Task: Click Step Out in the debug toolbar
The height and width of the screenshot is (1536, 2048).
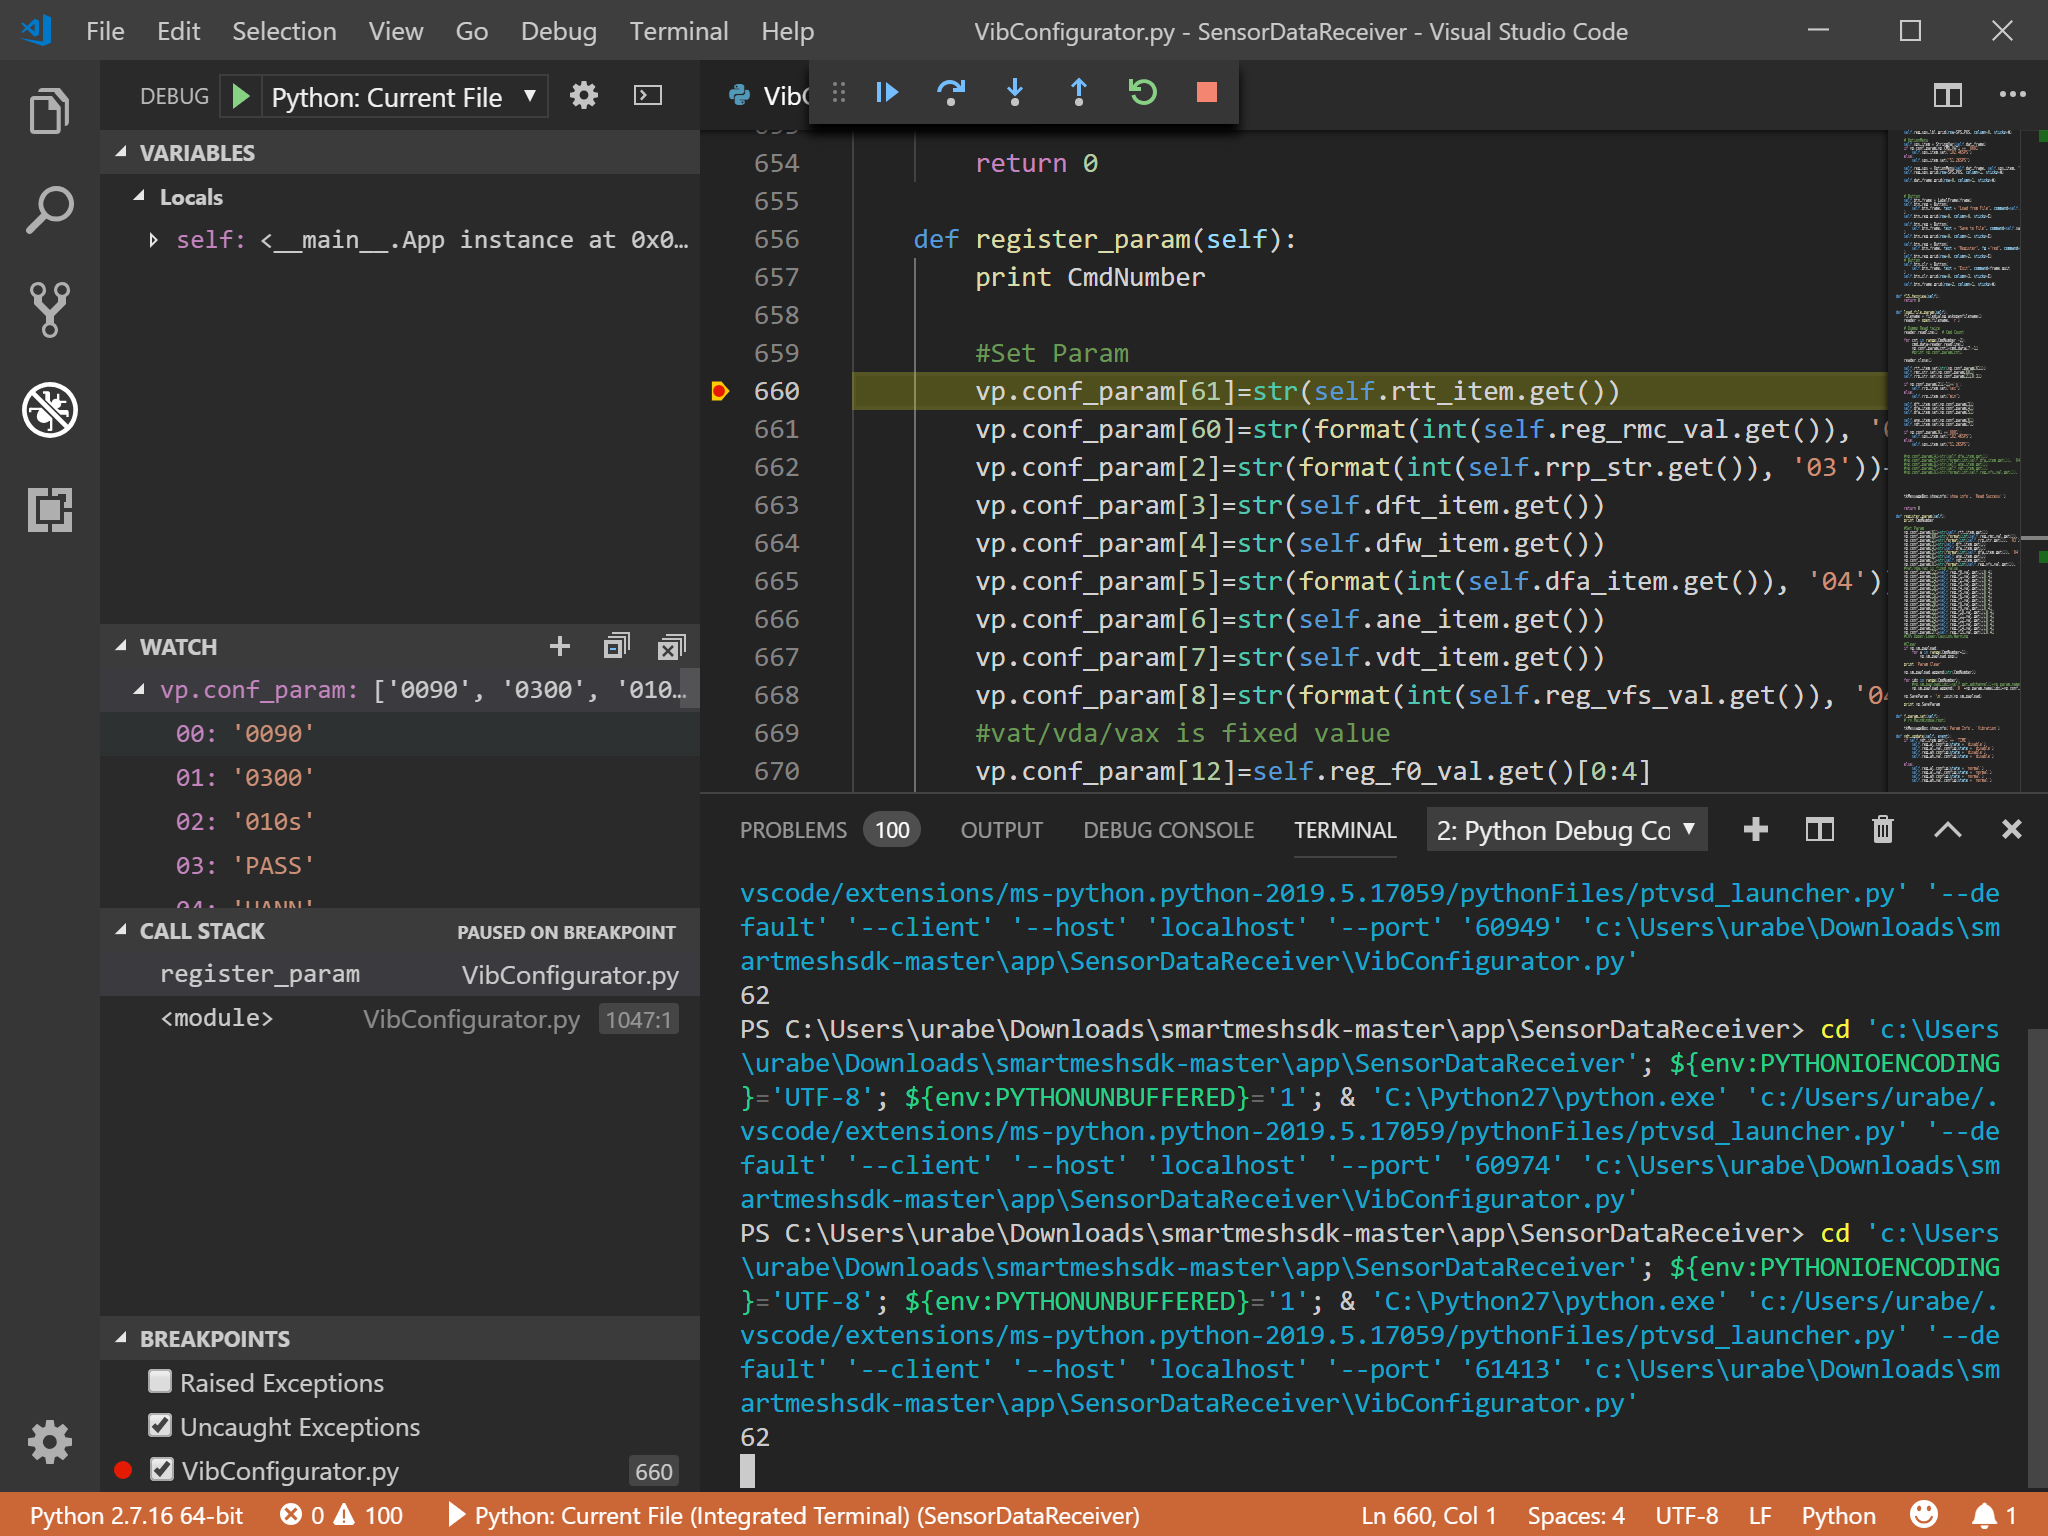Action: 1079,92
